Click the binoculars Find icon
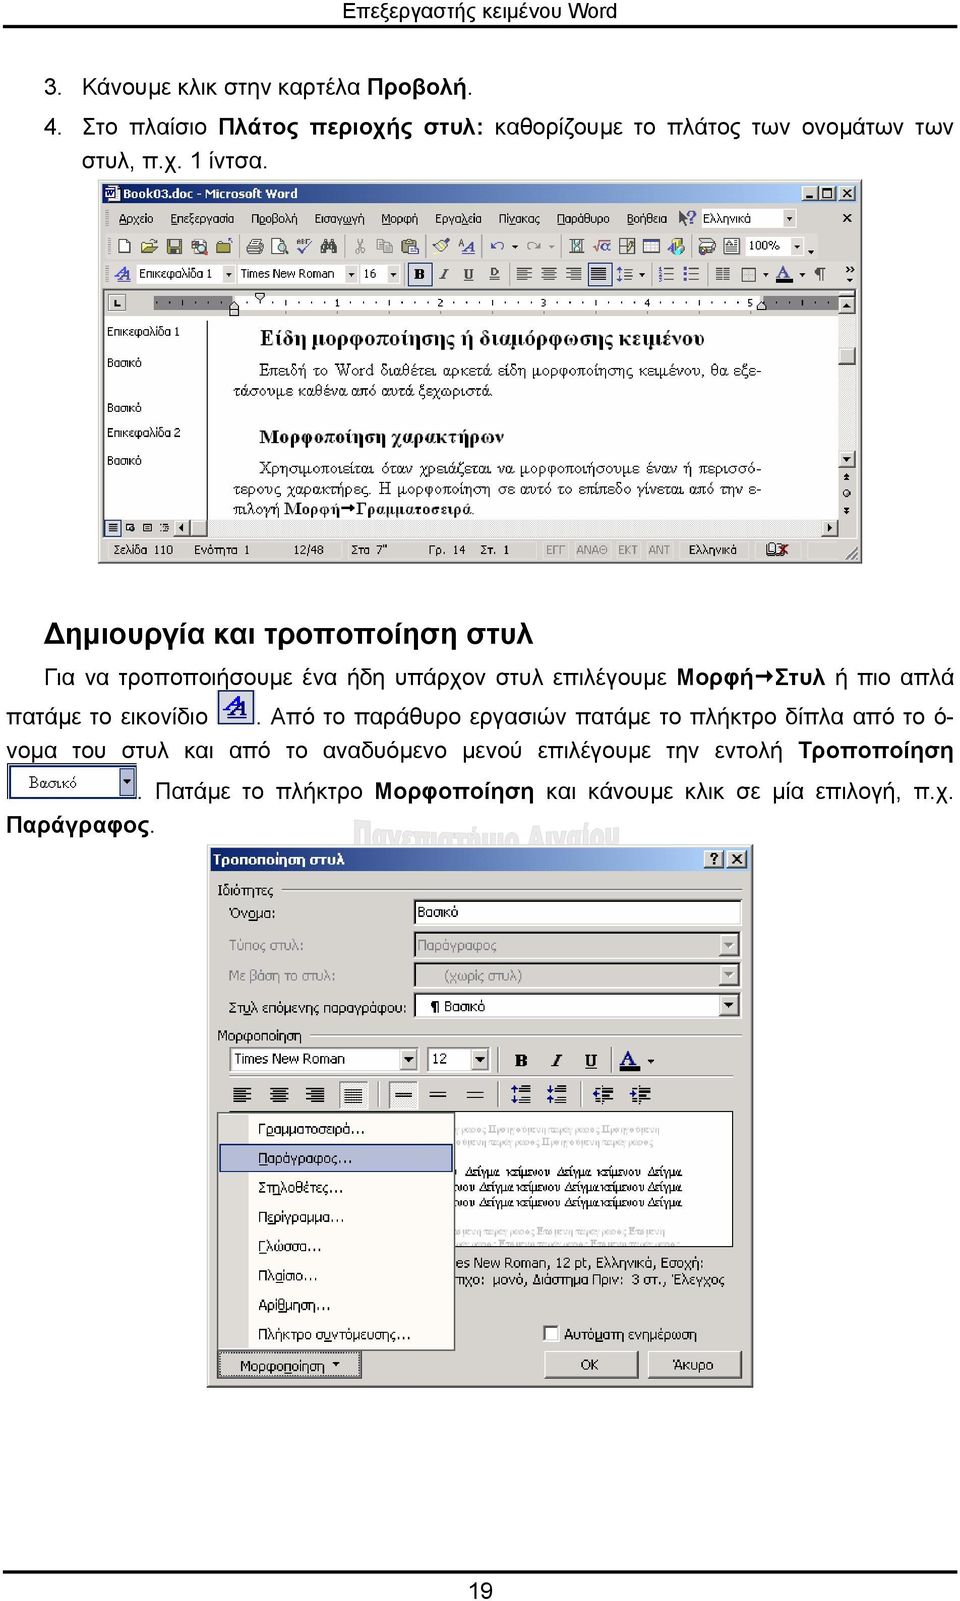This screenshot has height=1601, width=960. click(x=329, y=246)
